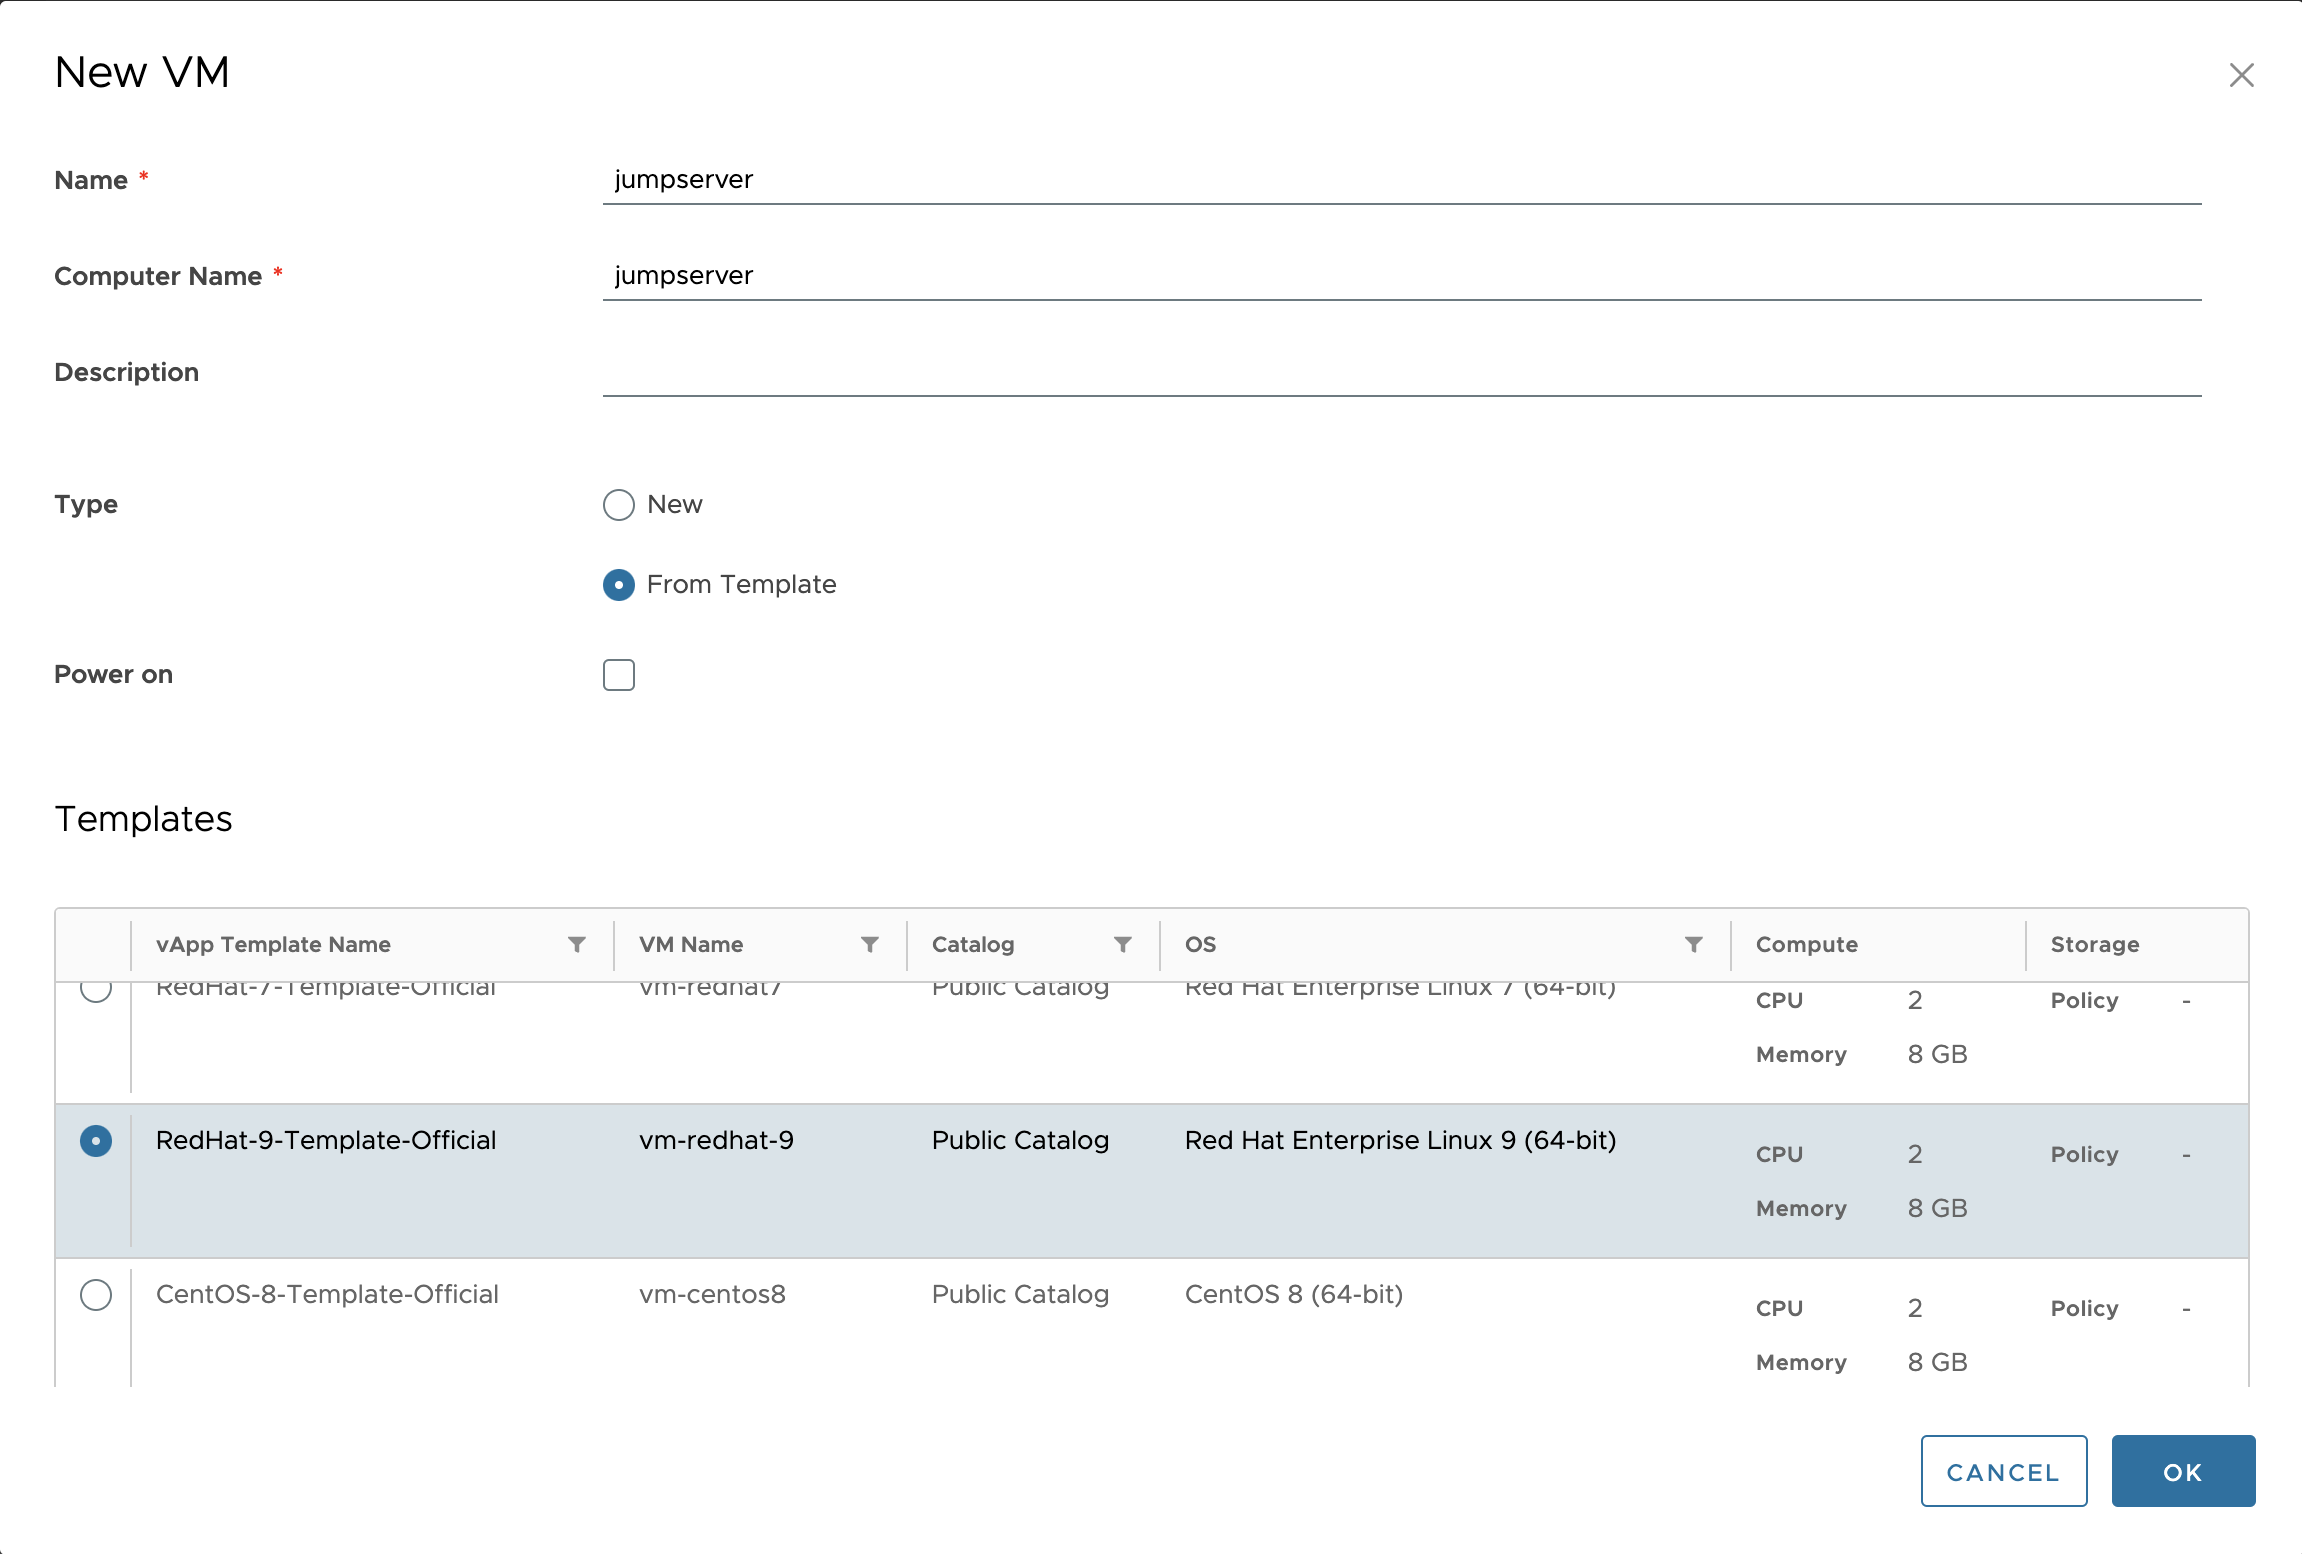Click the empty Description field
Image resolution: width=2302 pixels, height=1554 pixels.
tap(1400, 372)
